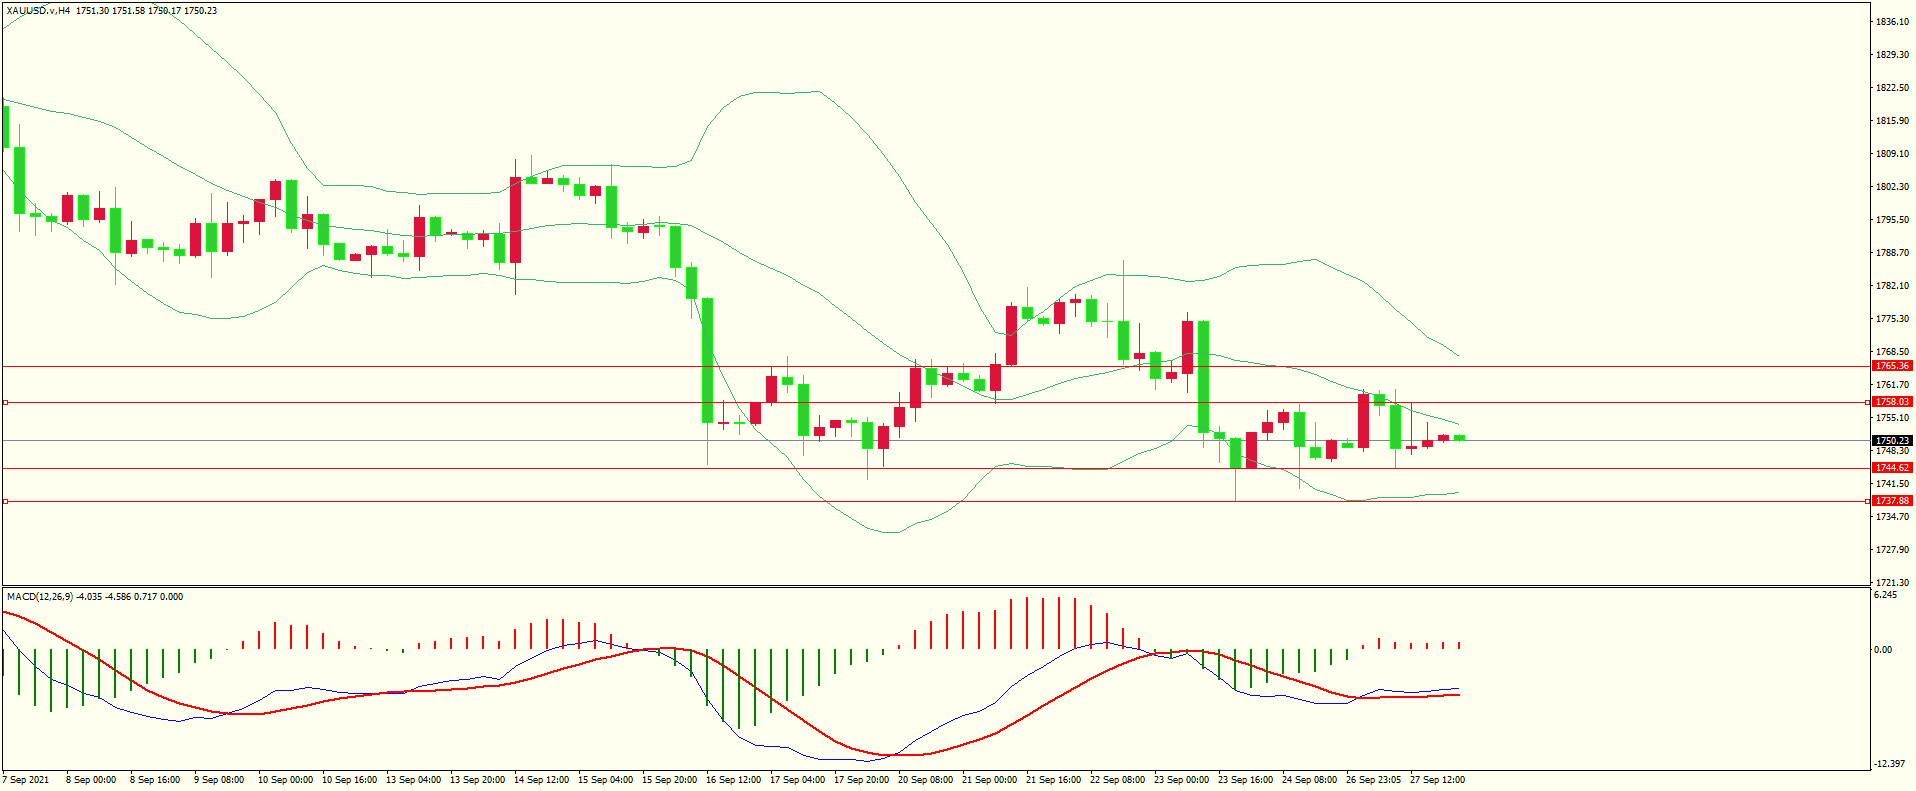Click the 26 Sep 23:05 time label
This screenshot has height=791, width=1916.
(x=1373, y=780)
